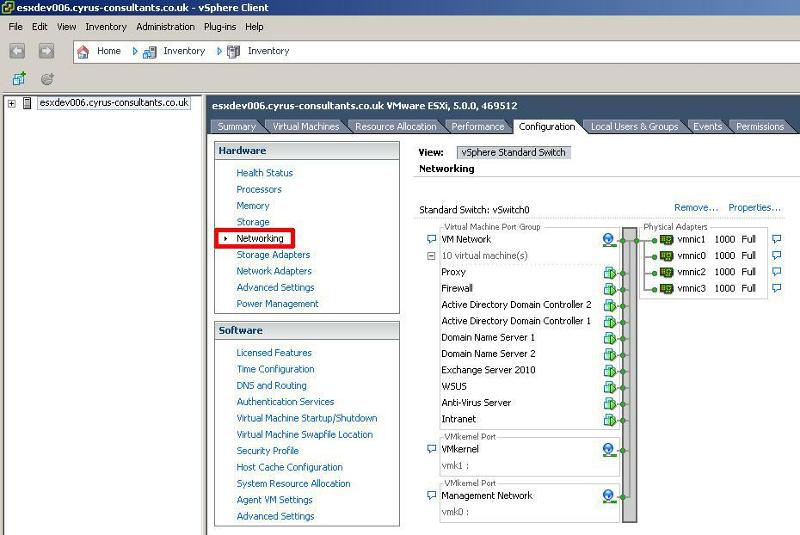This screenshot has width=800, height=535.
Task: Switch to the Events tab
Action: coord(707,126)
